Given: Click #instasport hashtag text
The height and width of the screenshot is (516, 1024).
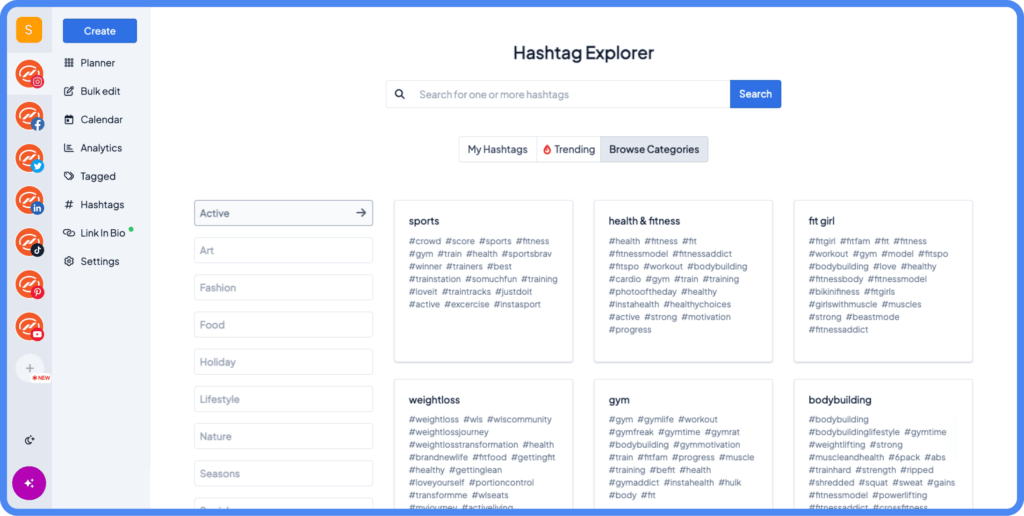Looking at the screenshot, I should [517, 304].
